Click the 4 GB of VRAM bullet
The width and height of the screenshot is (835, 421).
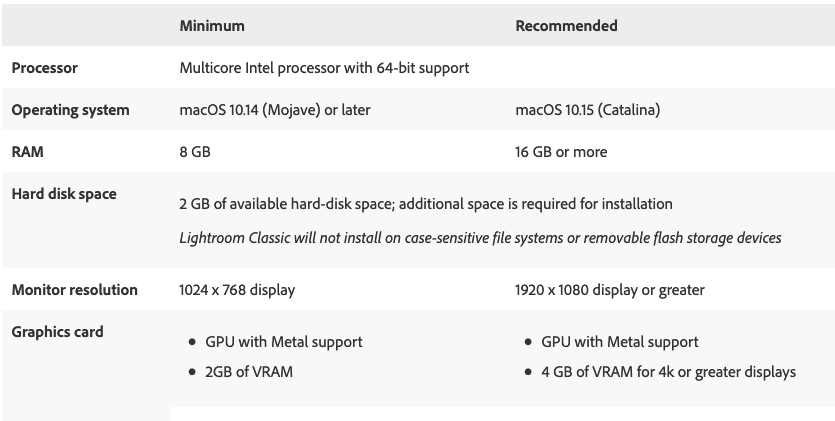click(668, 372)
